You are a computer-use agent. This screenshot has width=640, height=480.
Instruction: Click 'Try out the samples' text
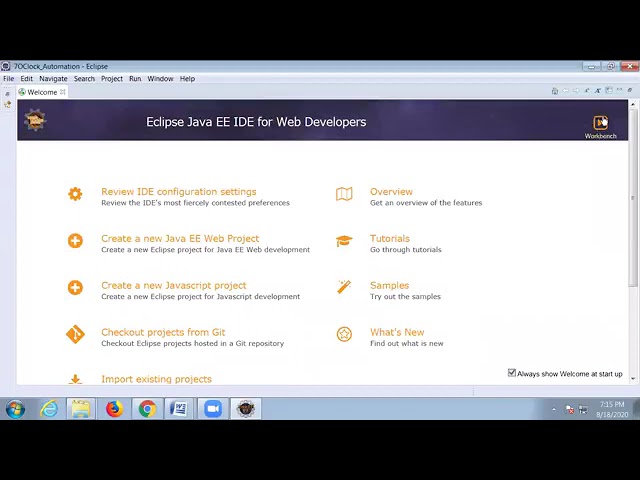click(405, 297)
